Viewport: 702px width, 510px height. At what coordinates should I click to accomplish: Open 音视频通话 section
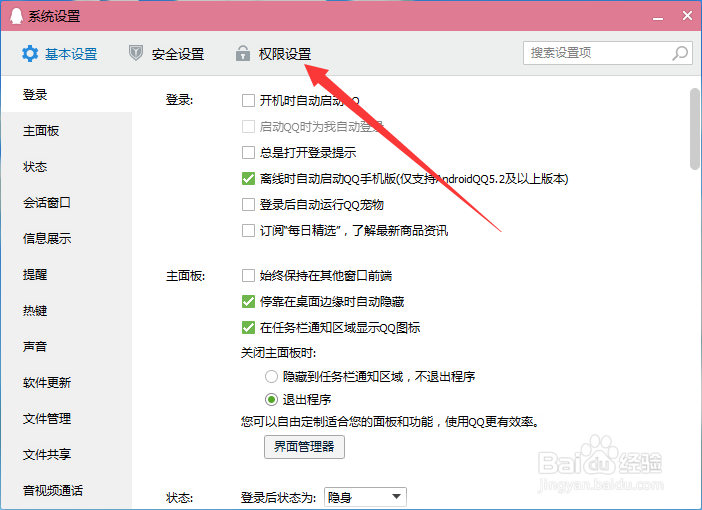(x=66, y=490)
